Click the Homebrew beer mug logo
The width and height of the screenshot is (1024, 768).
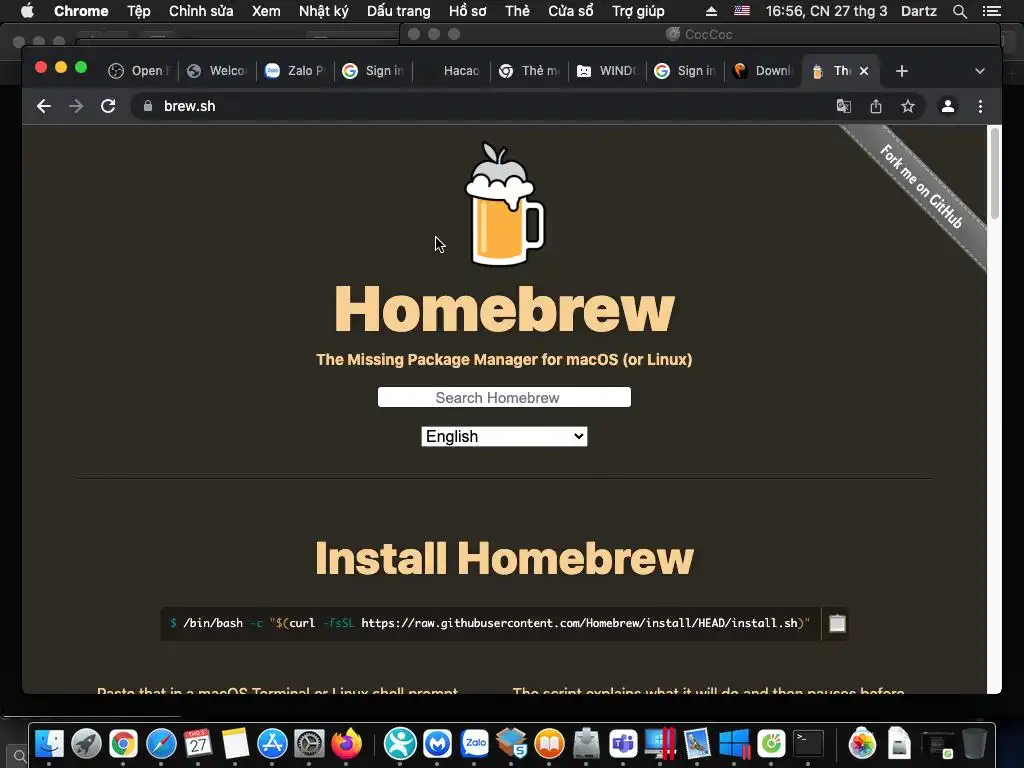[x=504, y=204]
